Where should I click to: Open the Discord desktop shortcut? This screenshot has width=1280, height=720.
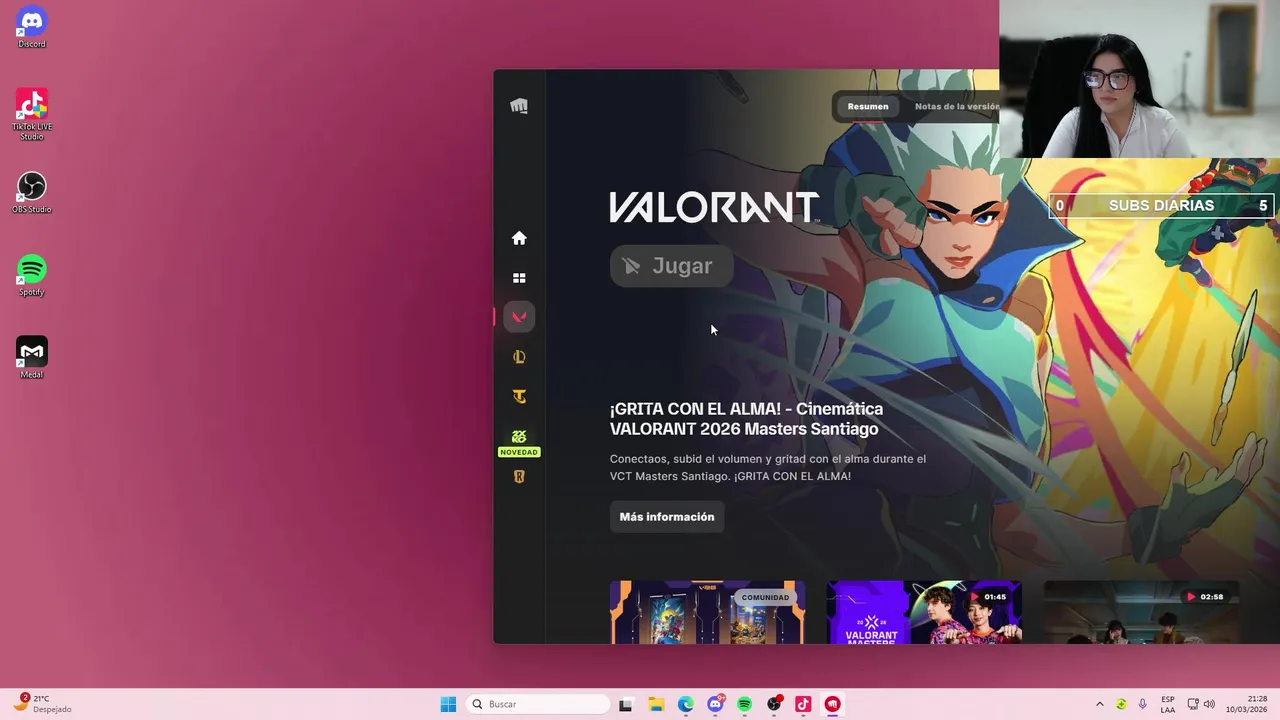(x=32, y=27)
